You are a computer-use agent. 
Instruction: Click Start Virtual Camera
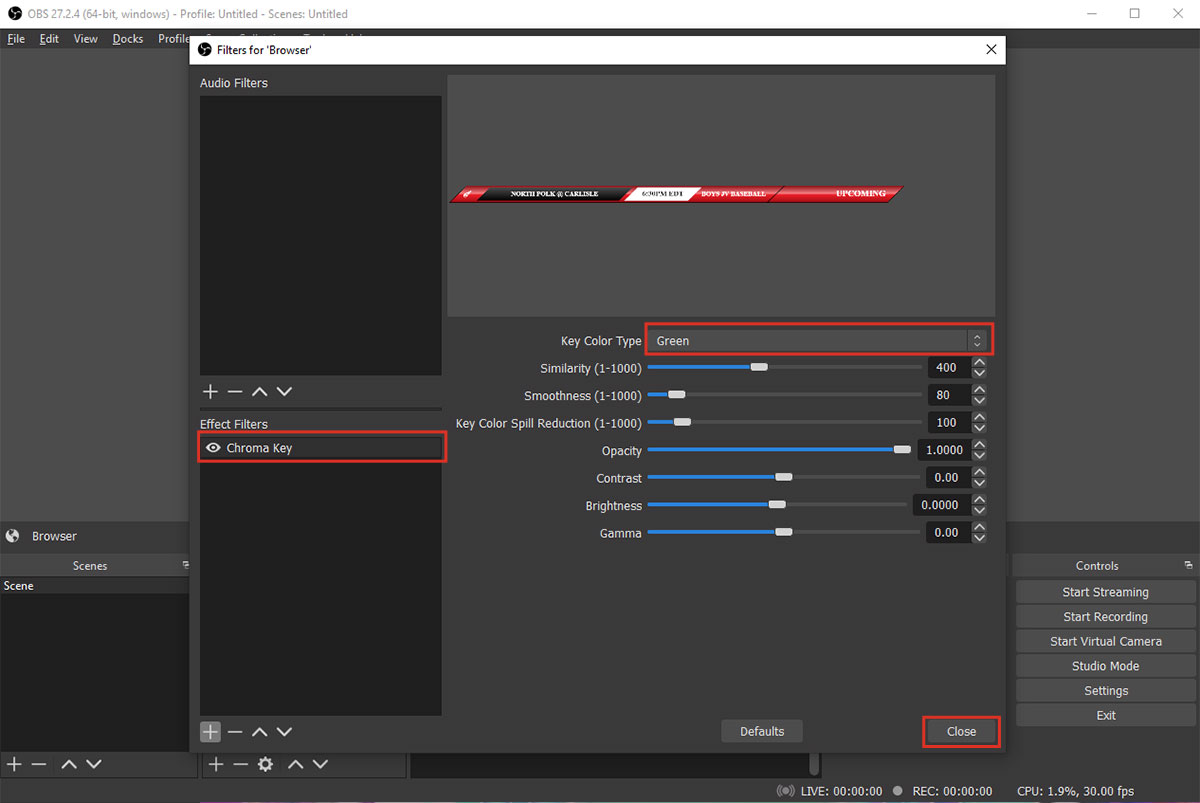pos(1105,641)
